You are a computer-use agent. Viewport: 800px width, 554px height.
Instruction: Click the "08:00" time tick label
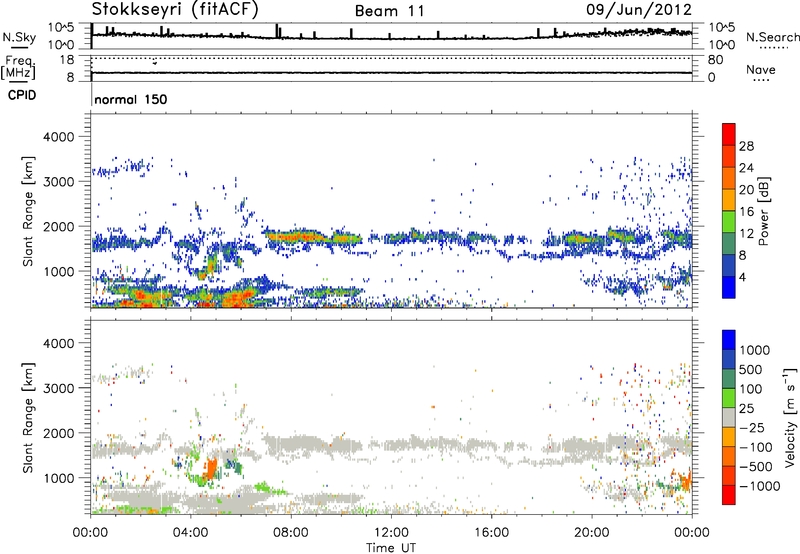click(x=291, y=533)
